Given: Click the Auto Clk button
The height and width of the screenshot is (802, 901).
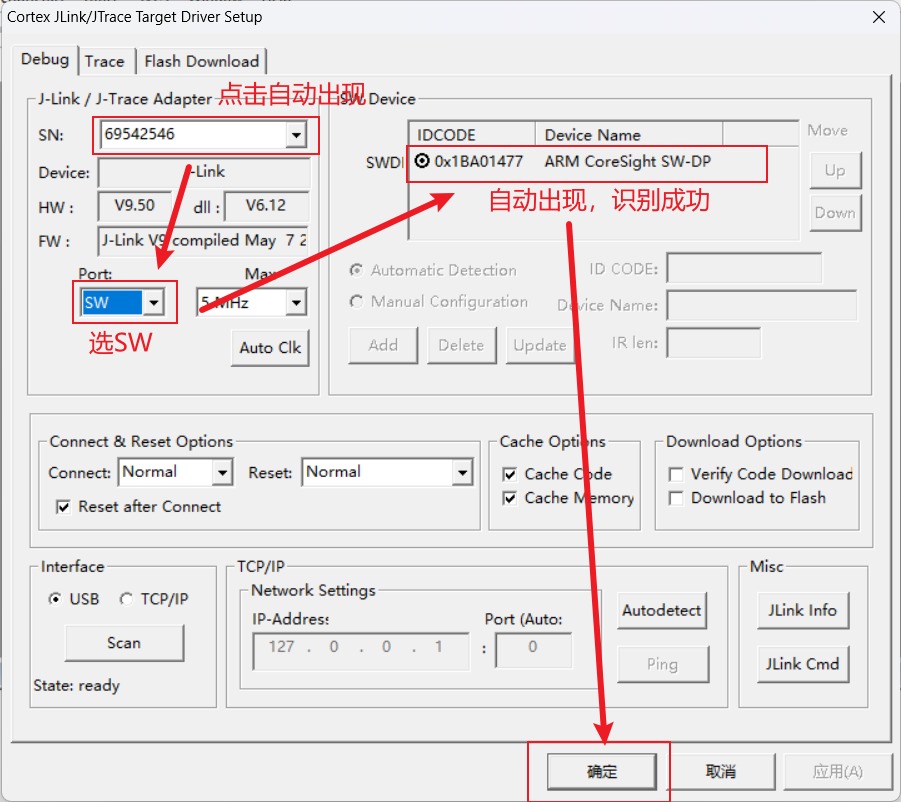Looking at the screenshot, I should pos(270,348).
